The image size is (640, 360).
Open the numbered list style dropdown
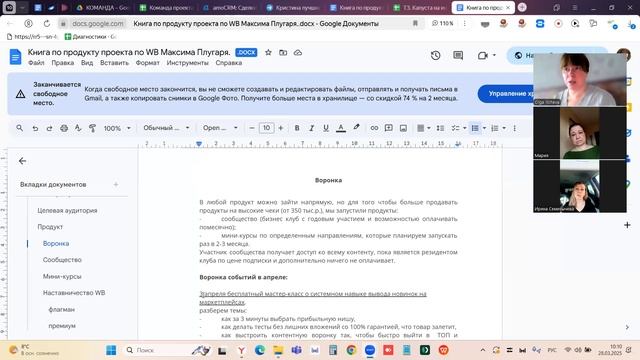pos(504,128)
